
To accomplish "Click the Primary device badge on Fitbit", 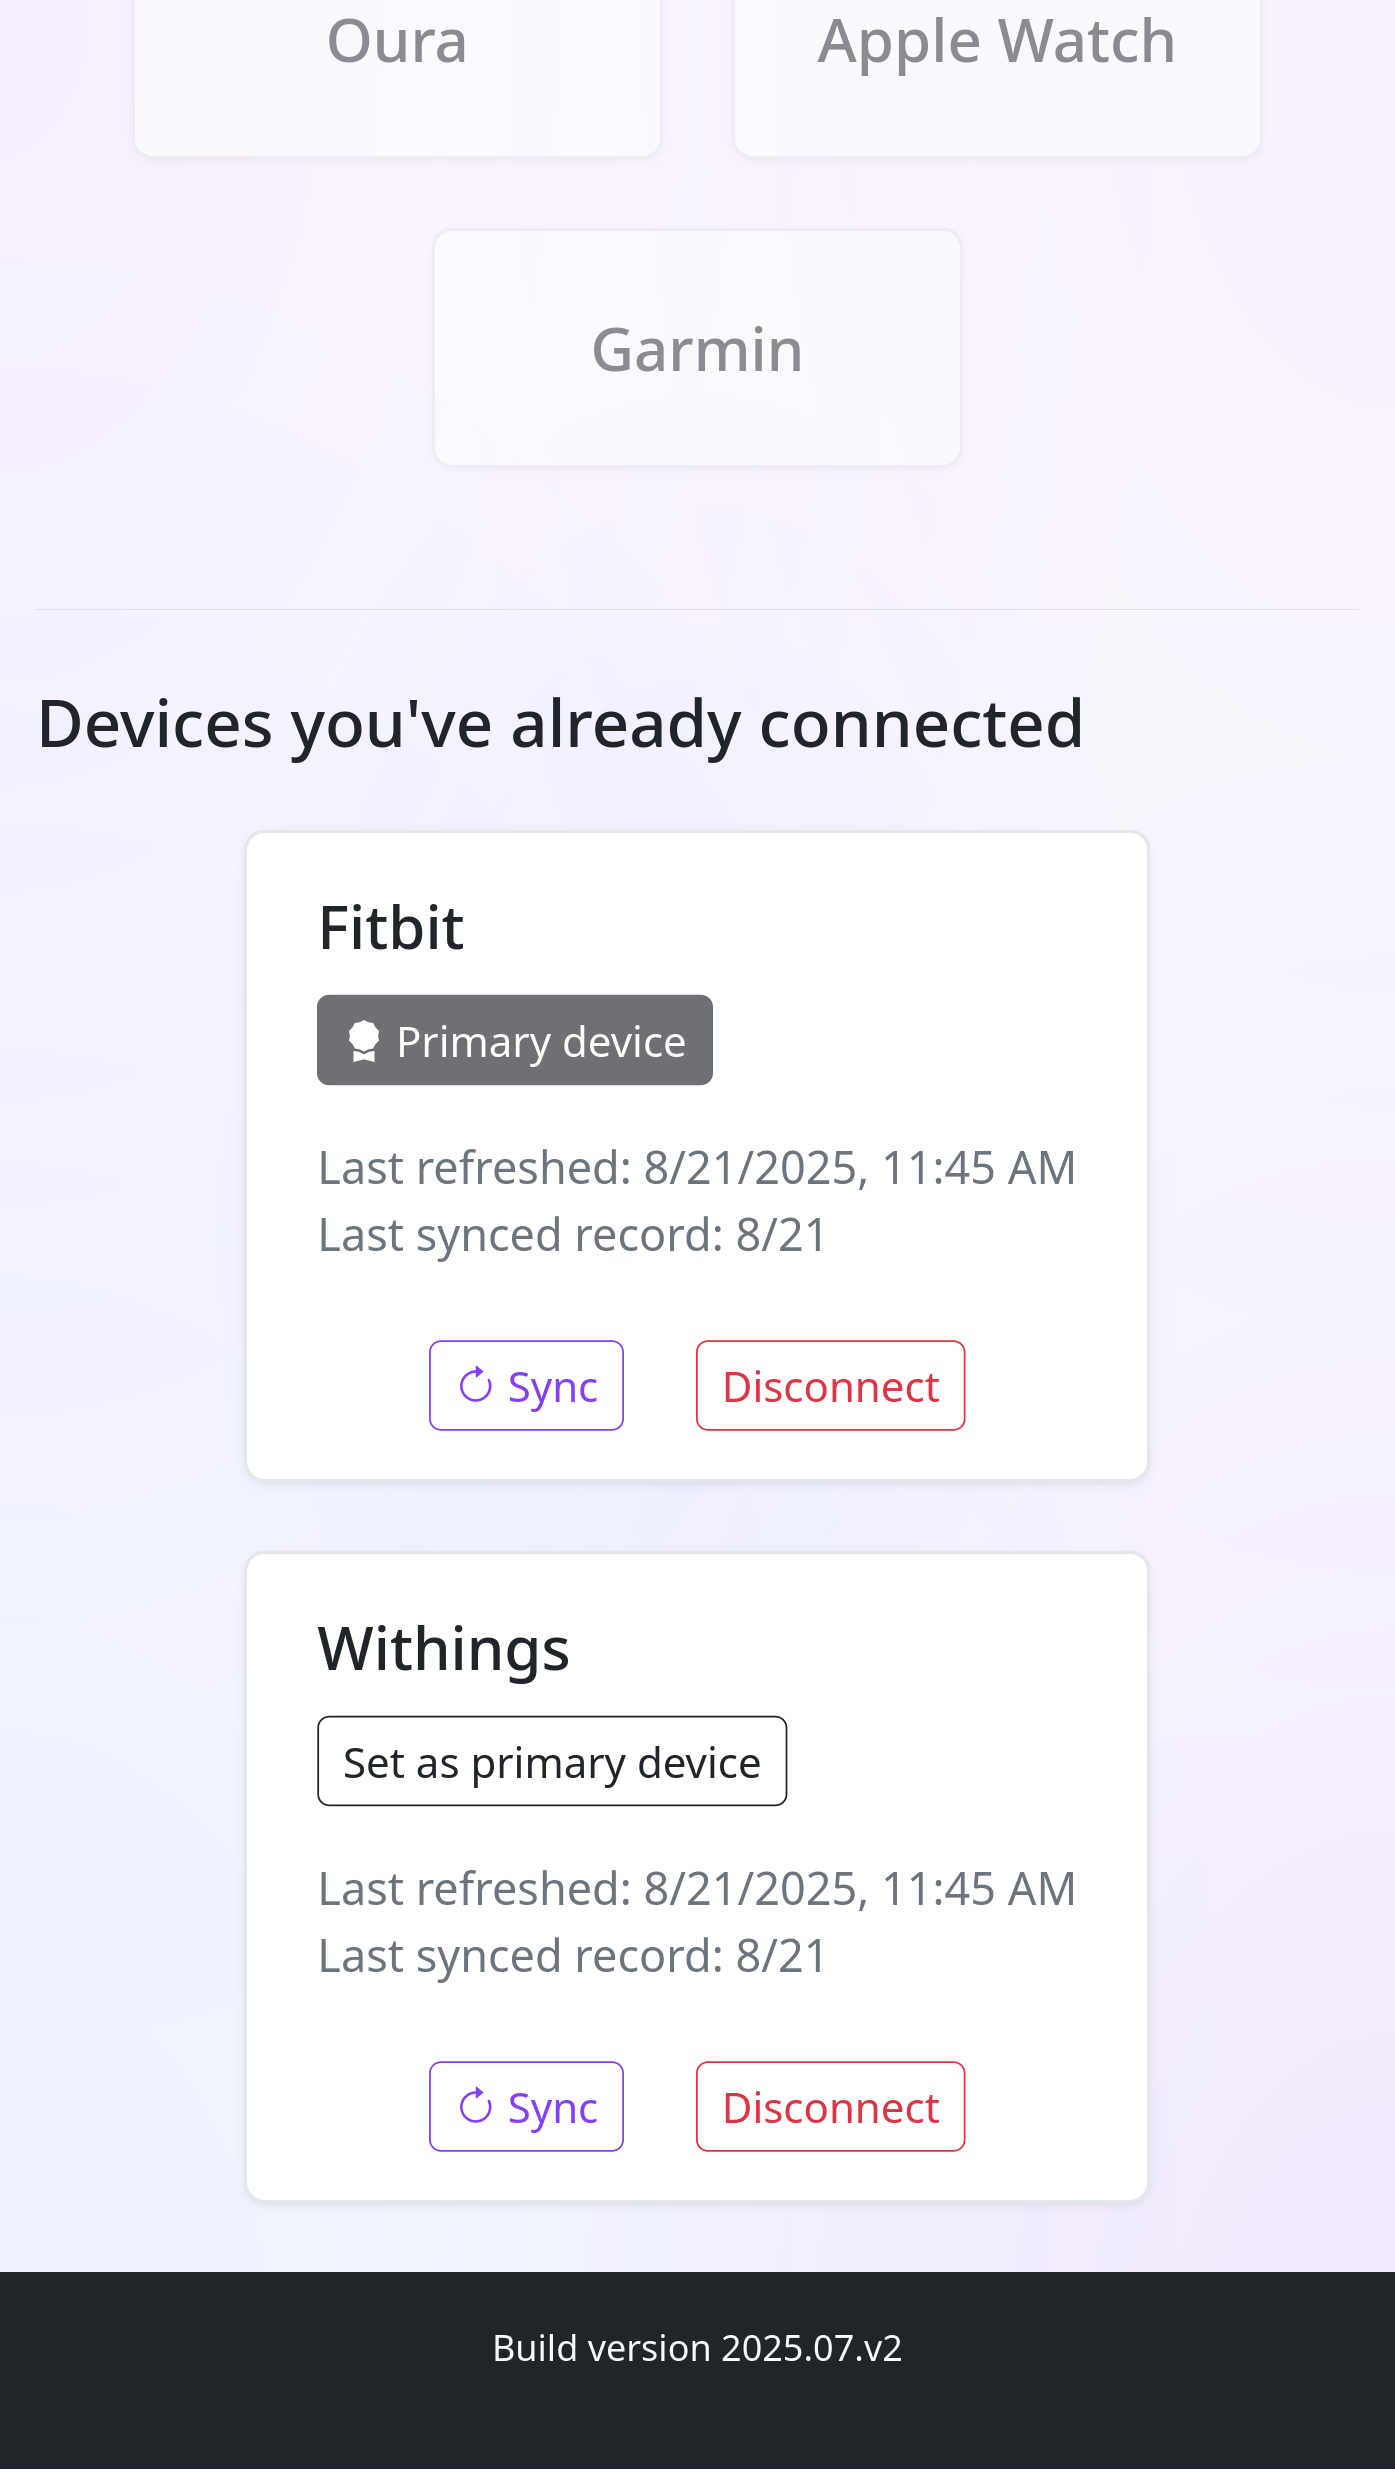I will [514, 1040].
